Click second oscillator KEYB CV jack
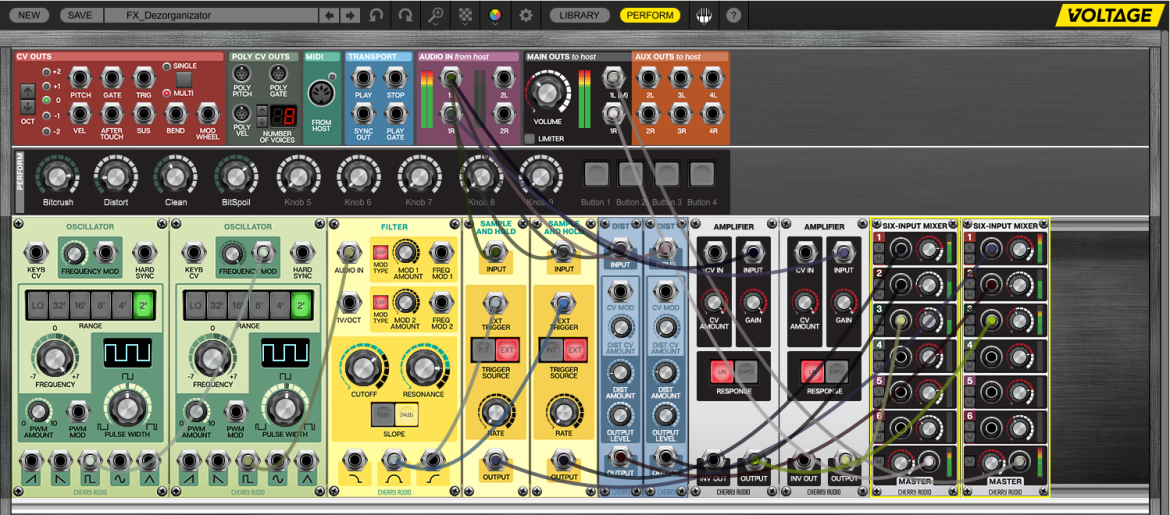Image resolution: width=1170 pixels, height=515 pixels. 193,253
